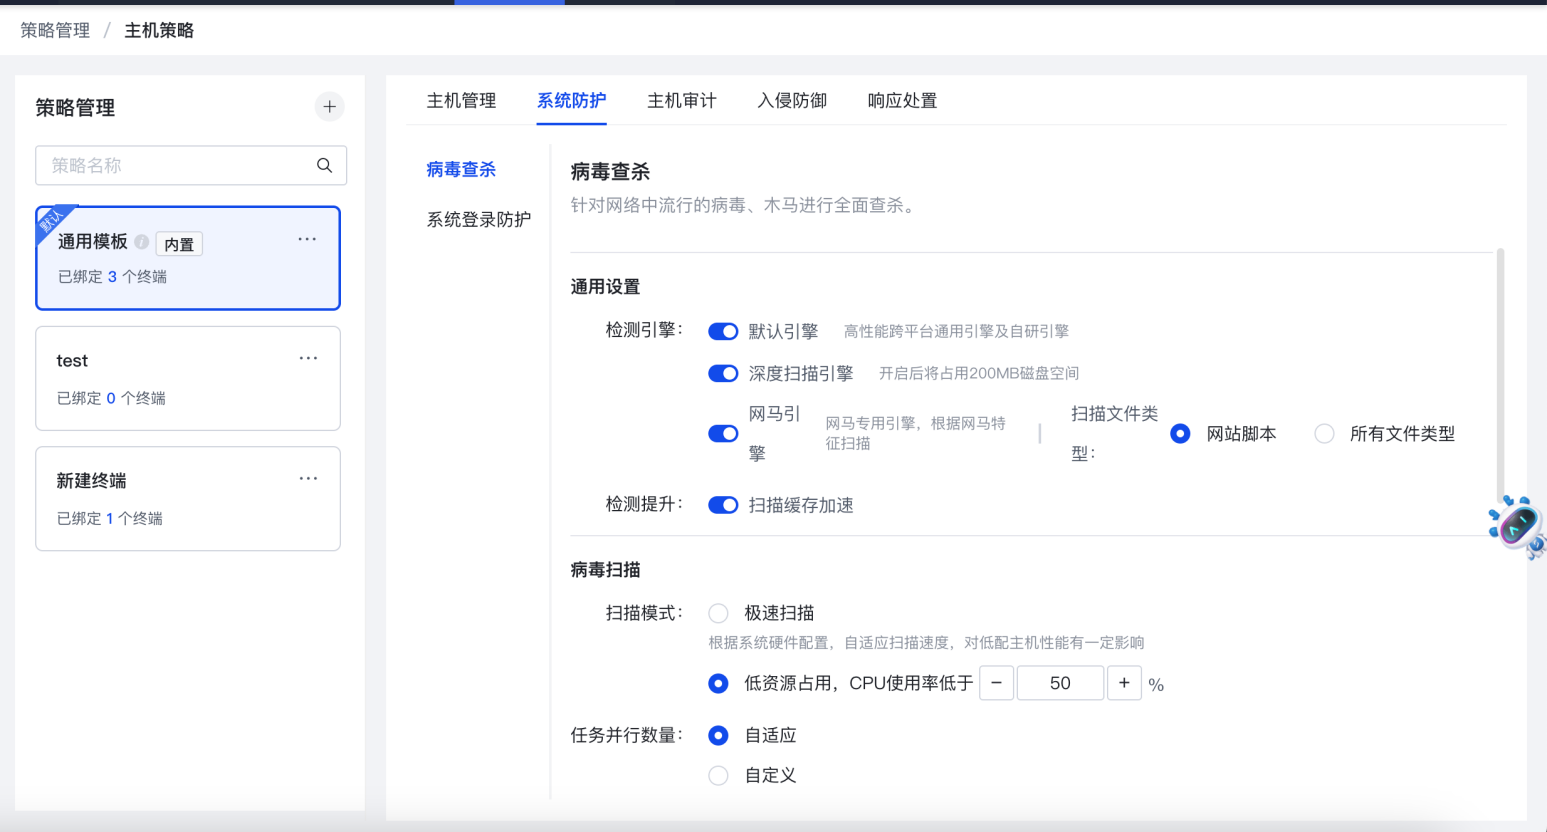Open the floating robot assistant icon

(x=1517, y=524)
